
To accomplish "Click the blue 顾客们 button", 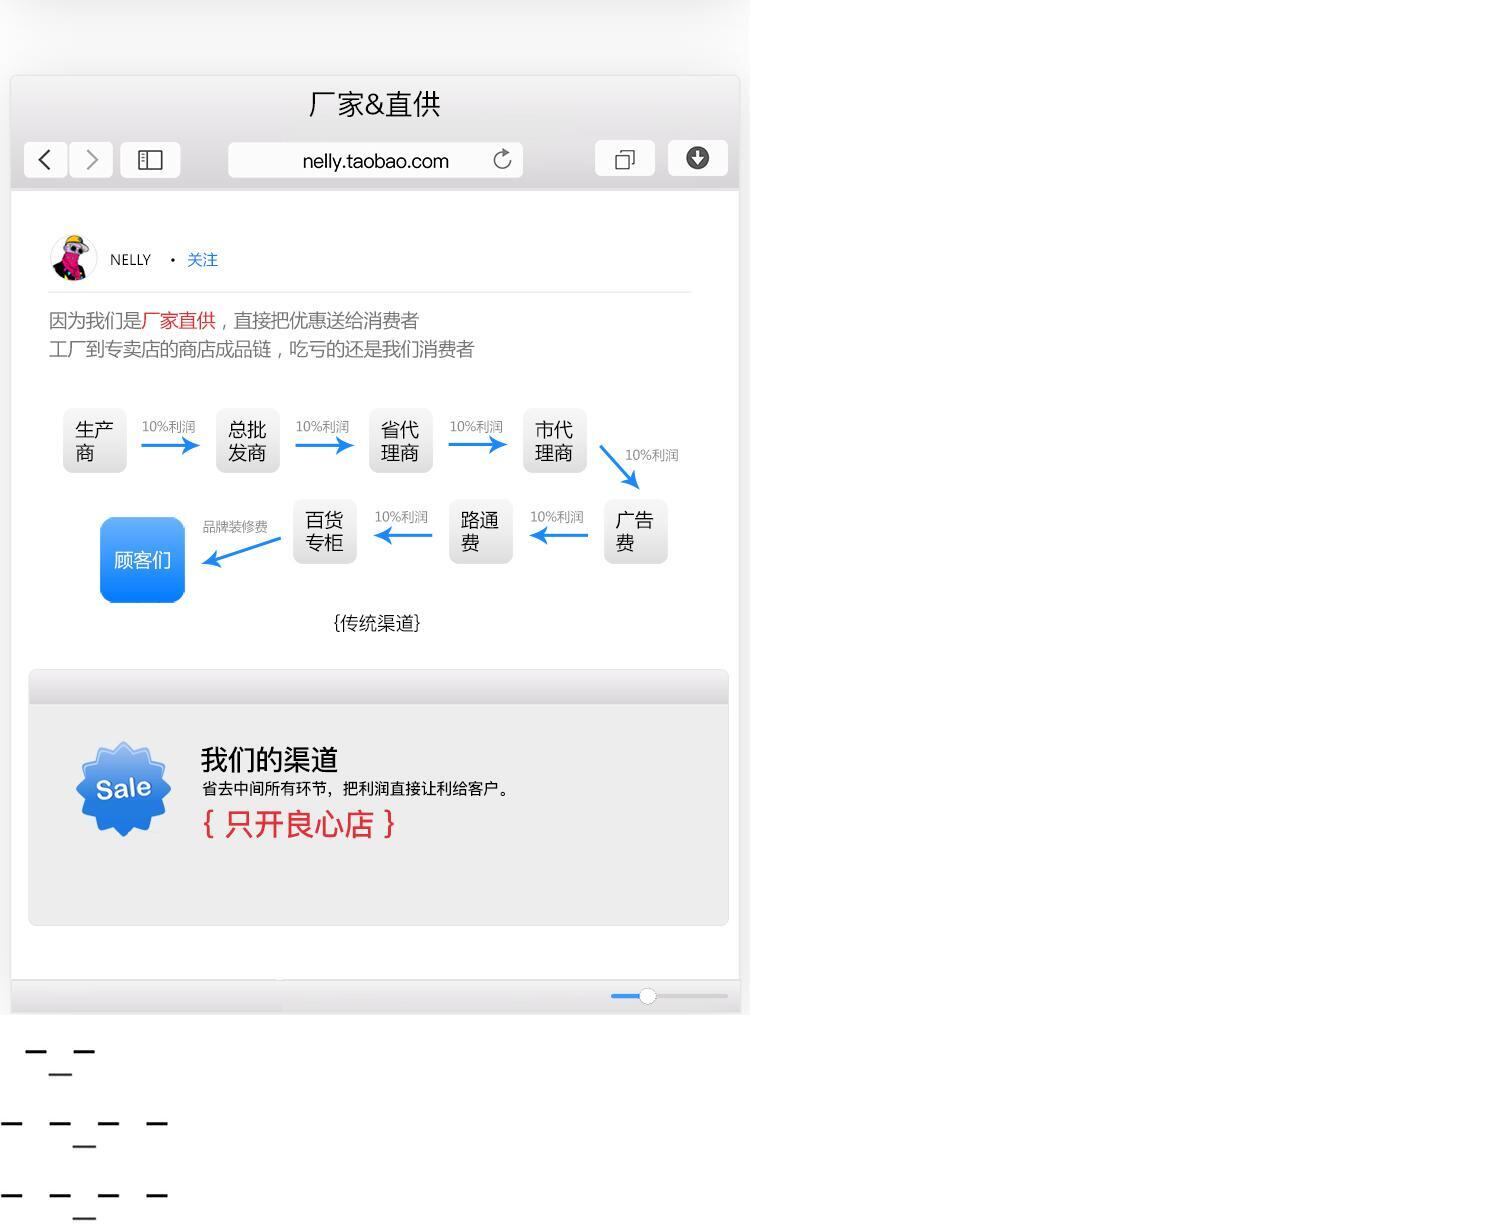I will click(x=143, y=560).
